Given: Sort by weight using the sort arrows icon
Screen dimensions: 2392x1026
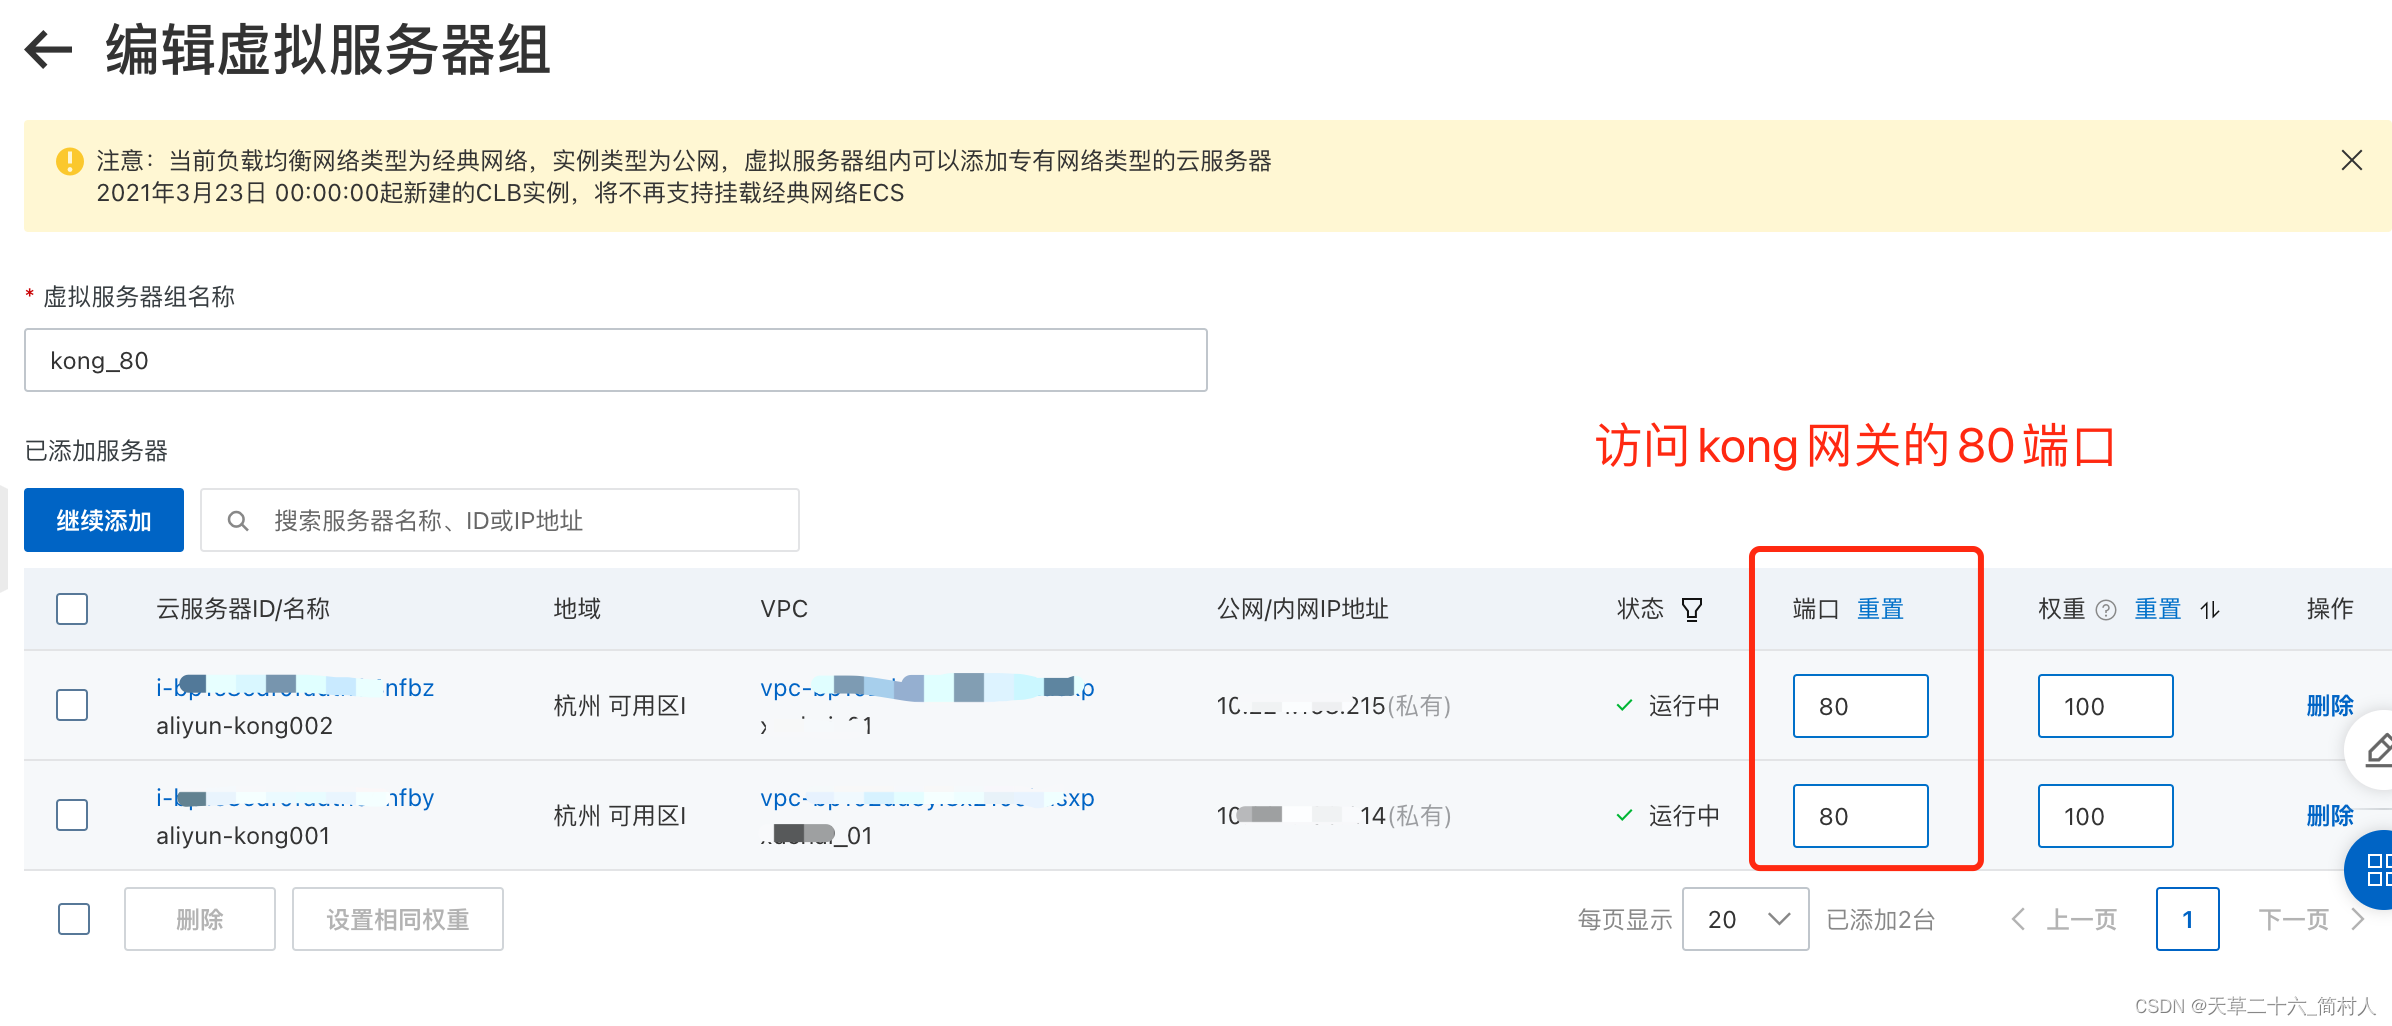Looking at the screenshot, I should pos(2210,610).
